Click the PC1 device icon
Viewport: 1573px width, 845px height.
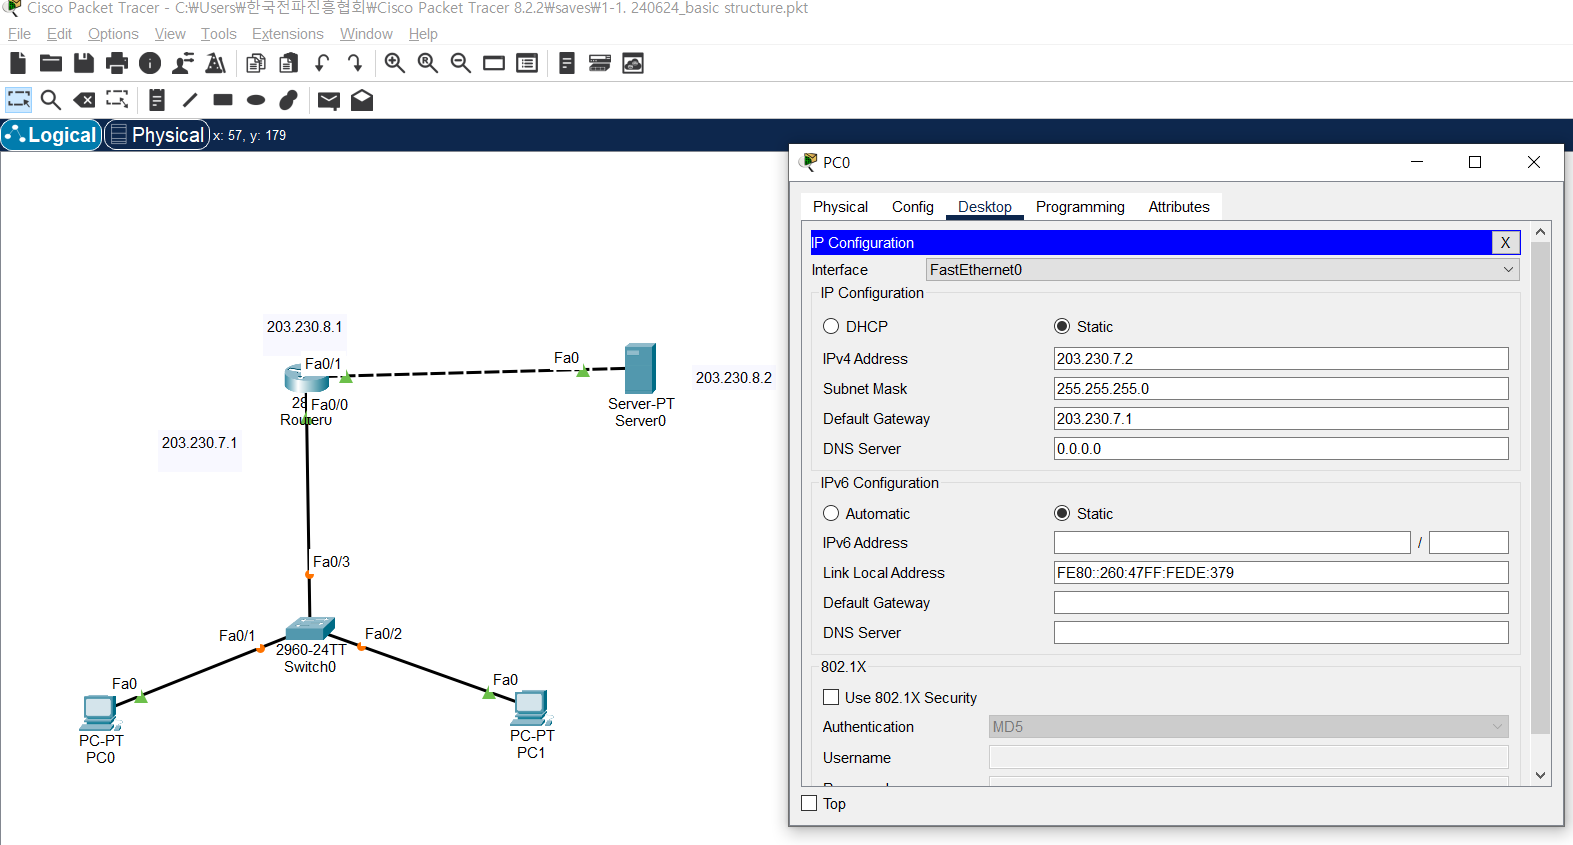[531, 708]
